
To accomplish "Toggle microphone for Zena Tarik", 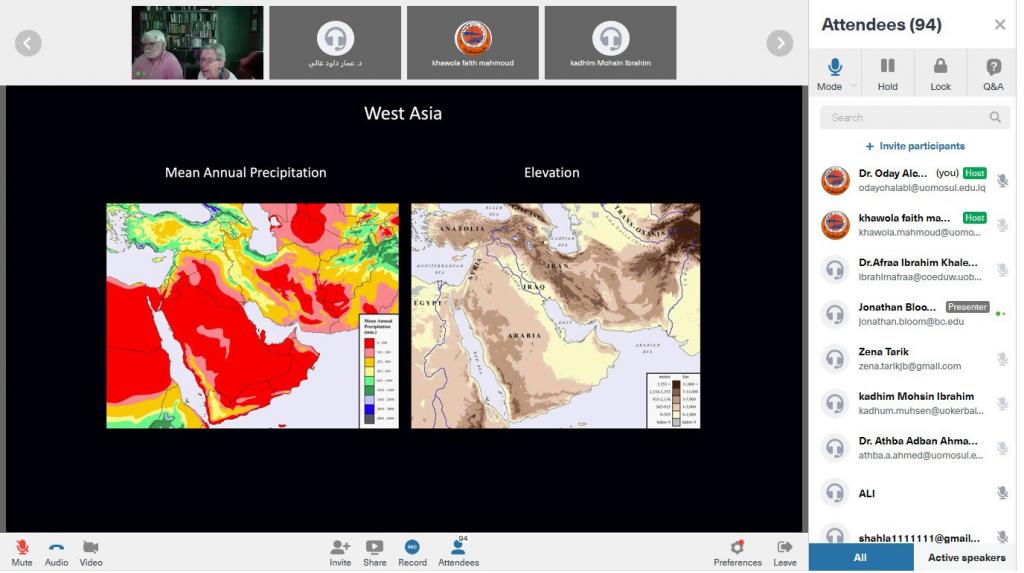I will pyautogui.click(x=1002, y=359).
